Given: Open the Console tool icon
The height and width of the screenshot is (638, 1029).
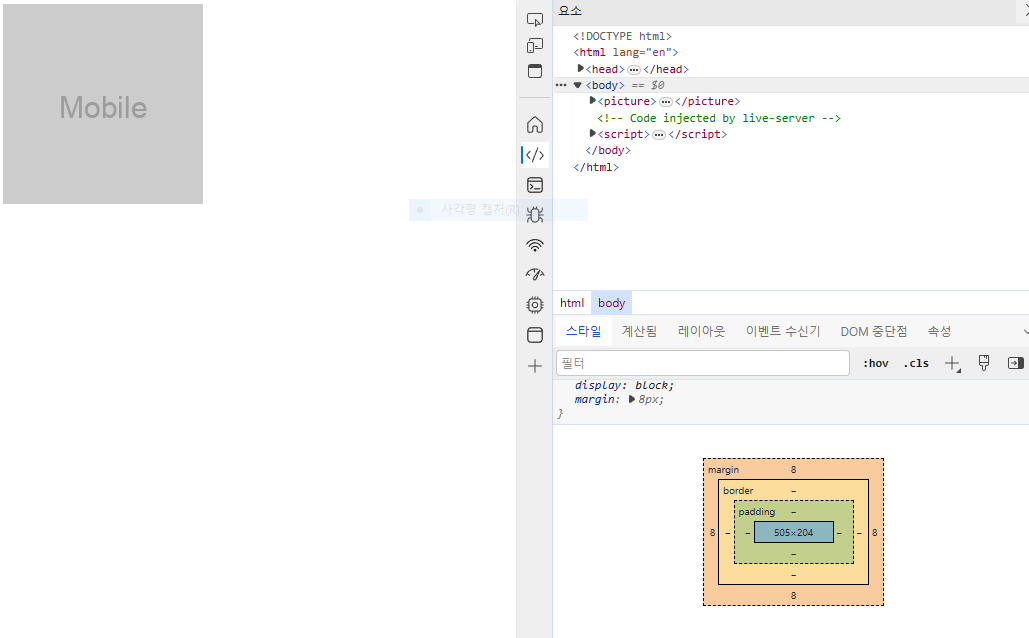Looking at the screenshot, I should tap(535, 185).
